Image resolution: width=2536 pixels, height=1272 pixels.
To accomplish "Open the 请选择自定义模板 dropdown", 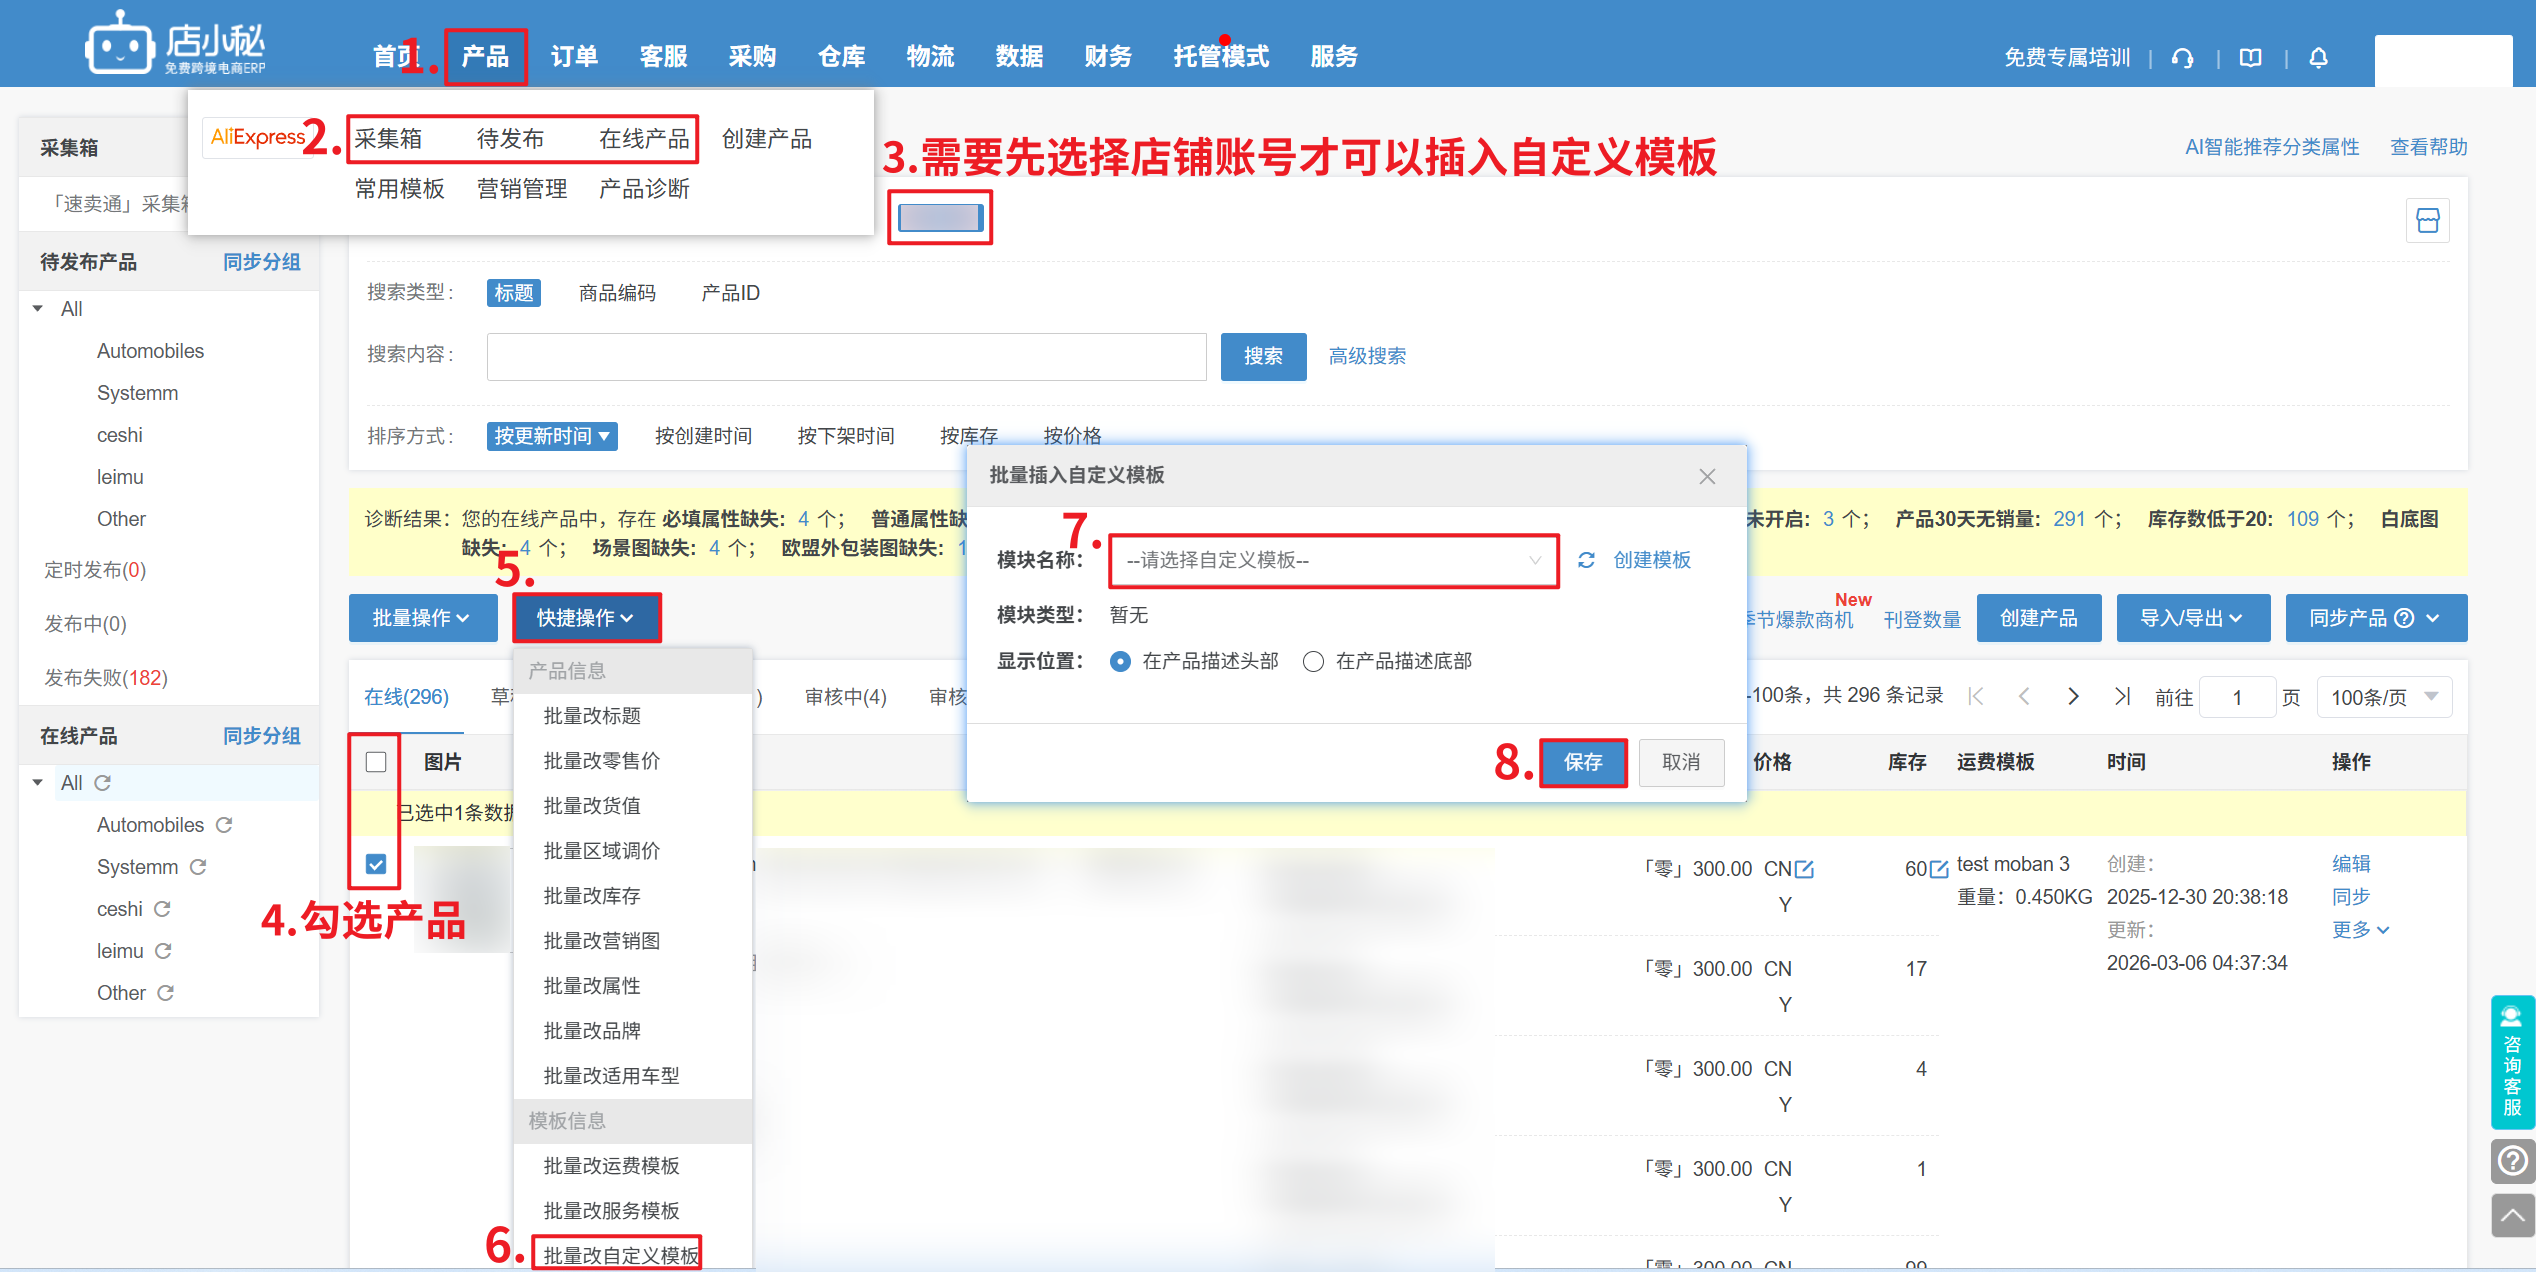I will coord(1332,560).
